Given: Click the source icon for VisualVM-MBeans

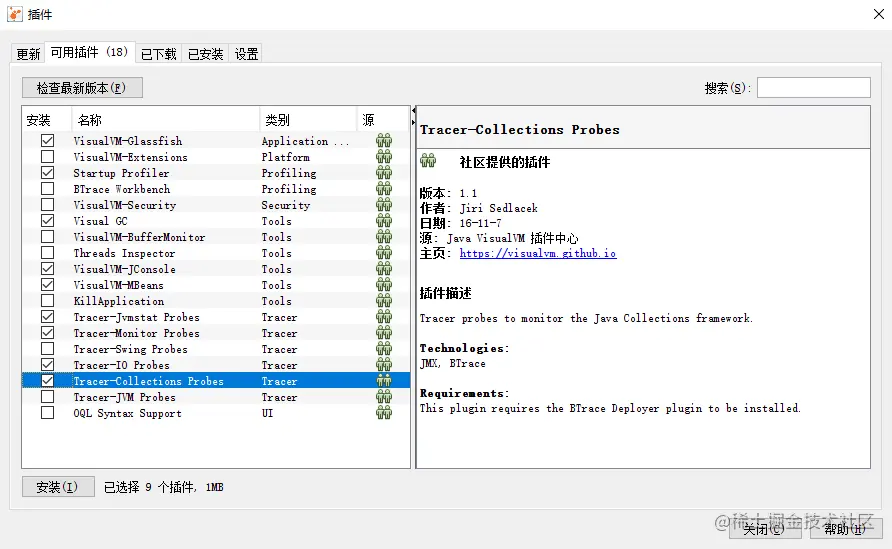Looking at the screenshot, I should (384, 284).
